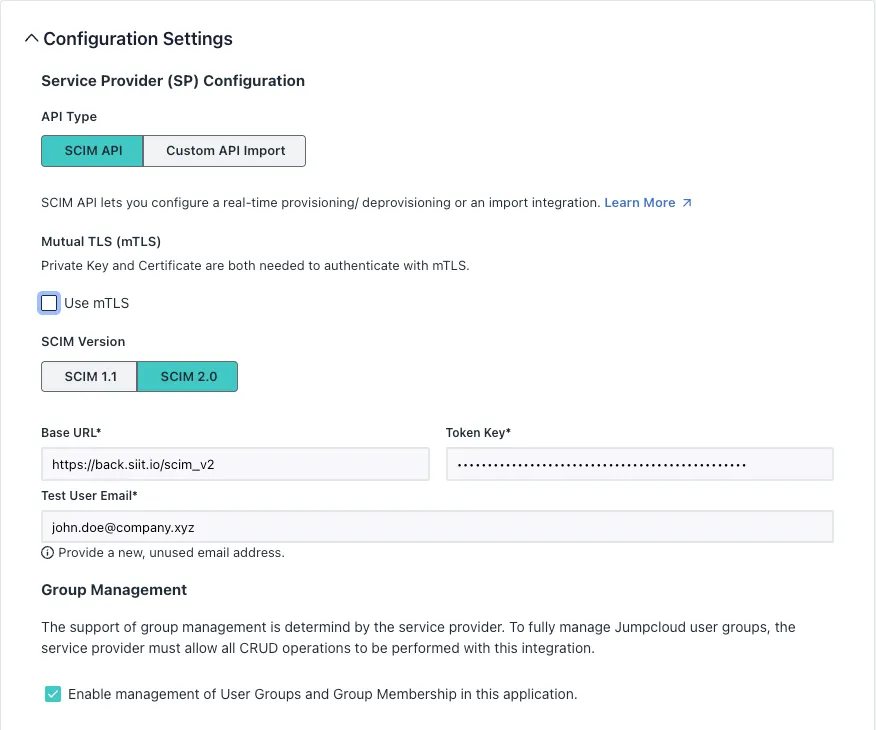The height and width of the screenshot is (730, 876).
Task: Click the Configuration Settings section title
Action: tap(138, 39)
